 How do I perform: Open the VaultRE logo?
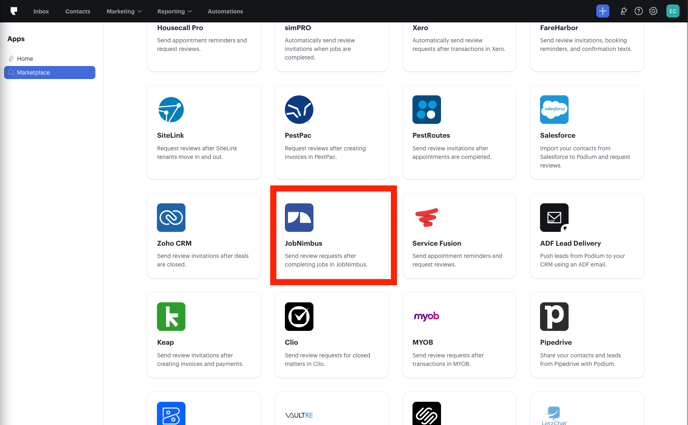pos(299,415)
